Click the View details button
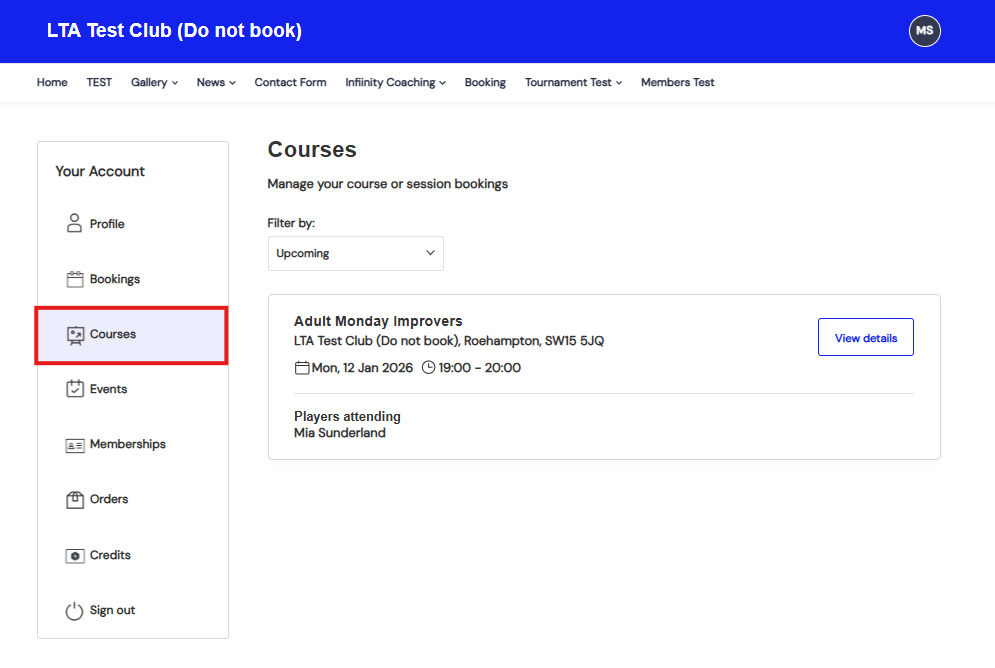 coord(865,338)
